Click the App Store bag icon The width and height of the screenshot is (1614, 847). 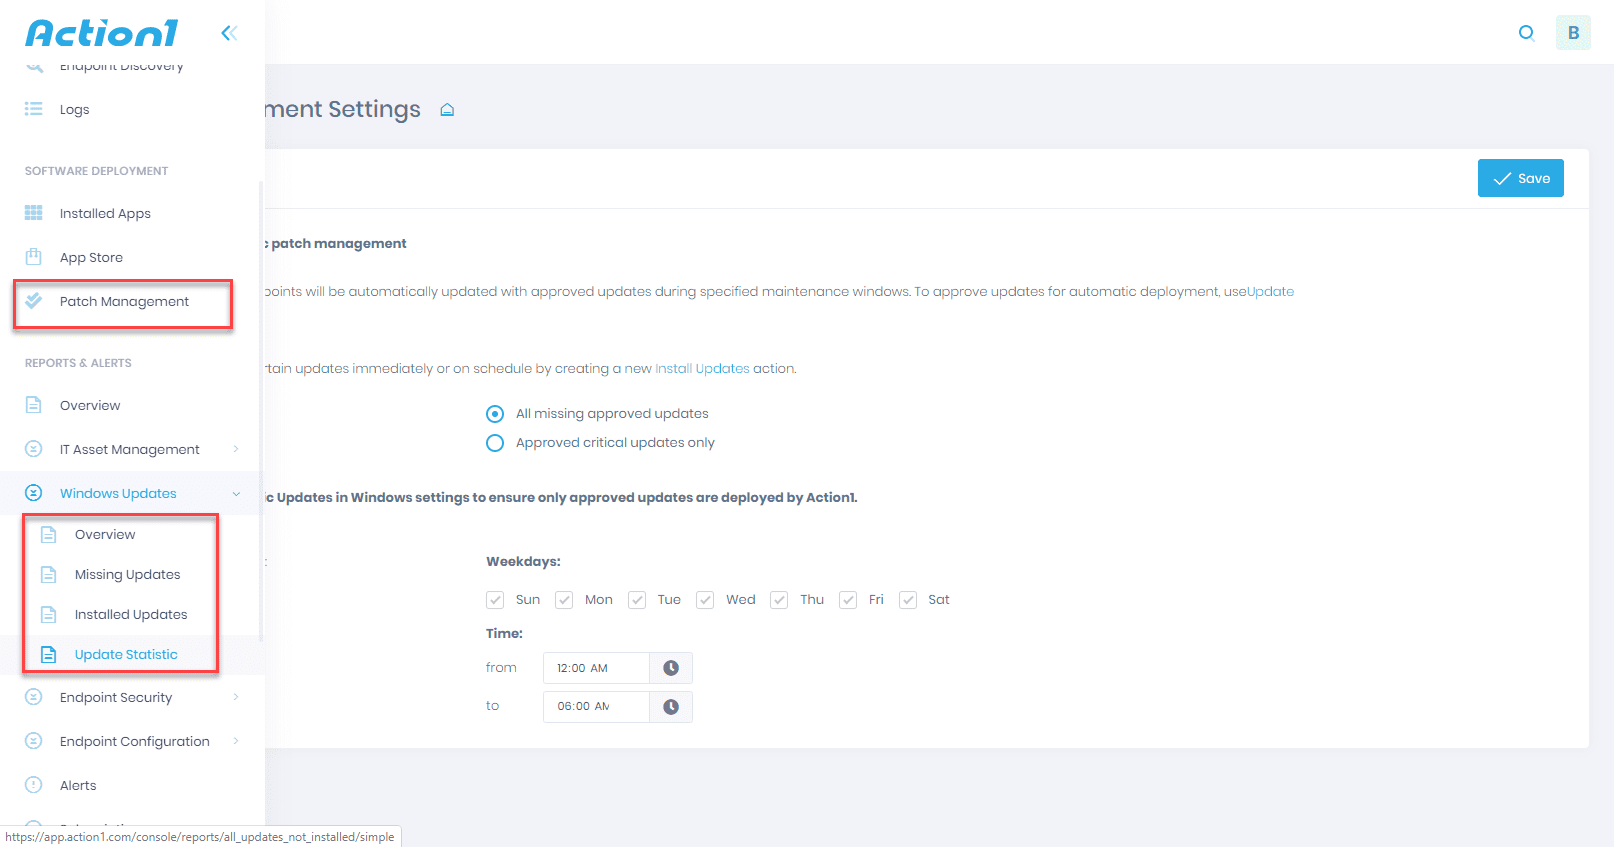tap(34, 257)
